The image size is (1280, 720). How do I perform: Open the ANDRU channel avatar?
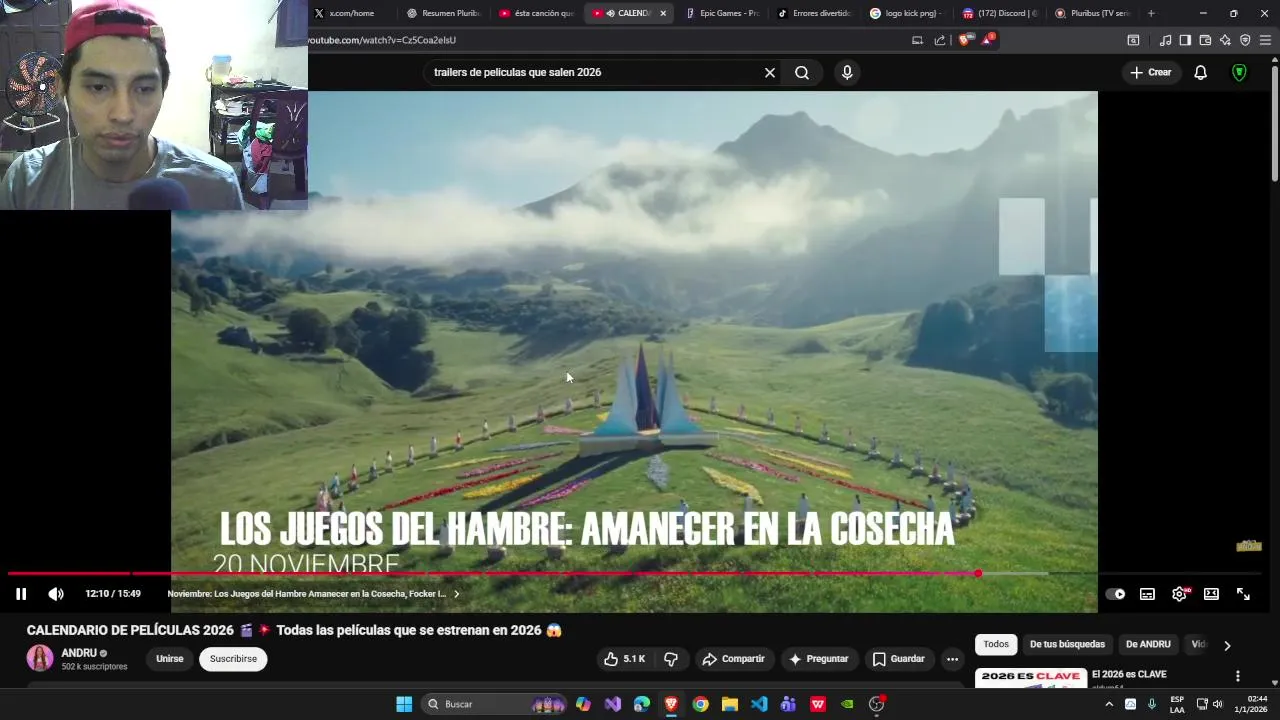tap(40, 658)
